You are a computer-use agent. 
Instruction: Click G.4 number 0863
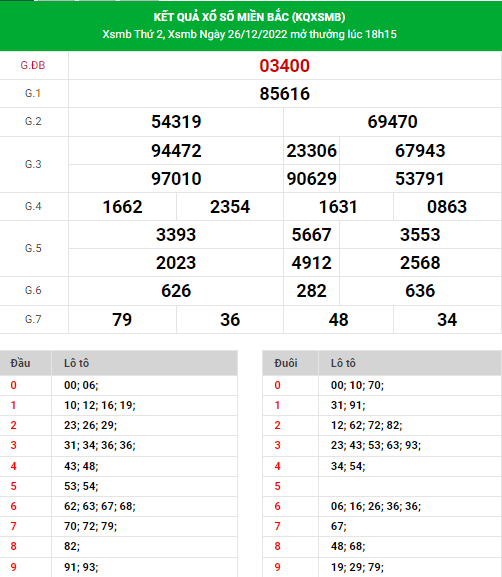(x=447, y=207)
